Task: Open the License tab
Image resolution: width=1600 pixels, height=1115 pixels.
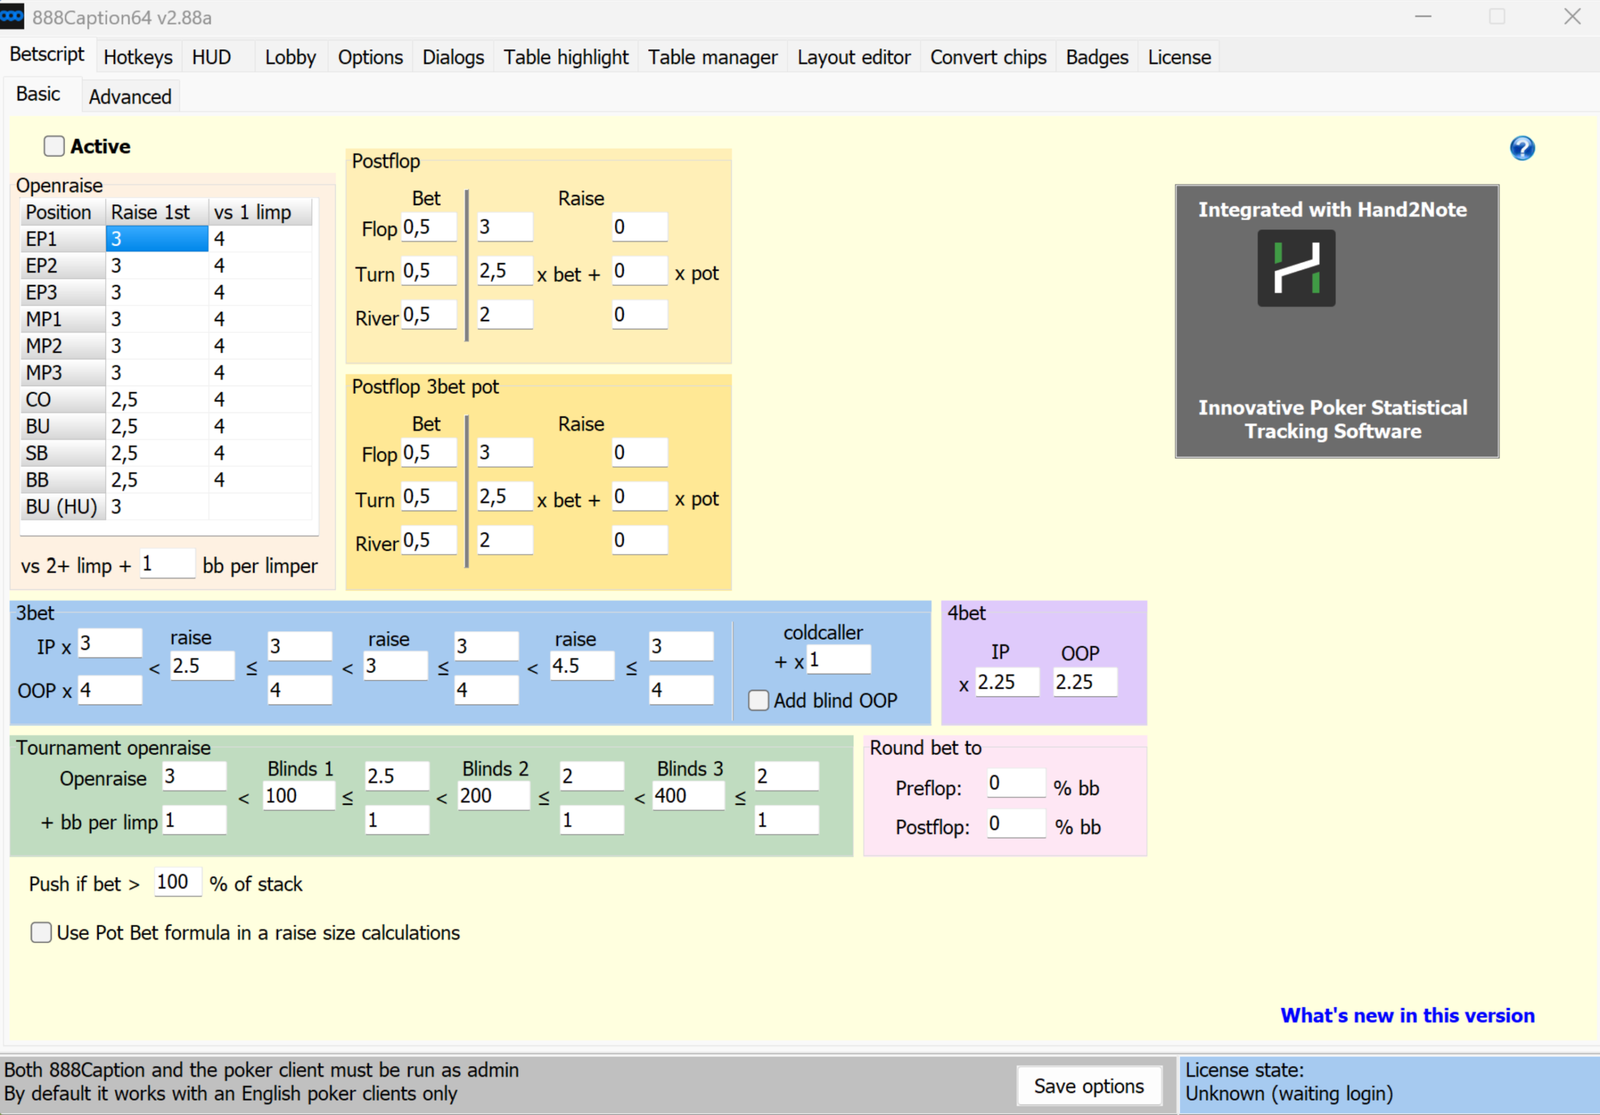Action: 1179,57
